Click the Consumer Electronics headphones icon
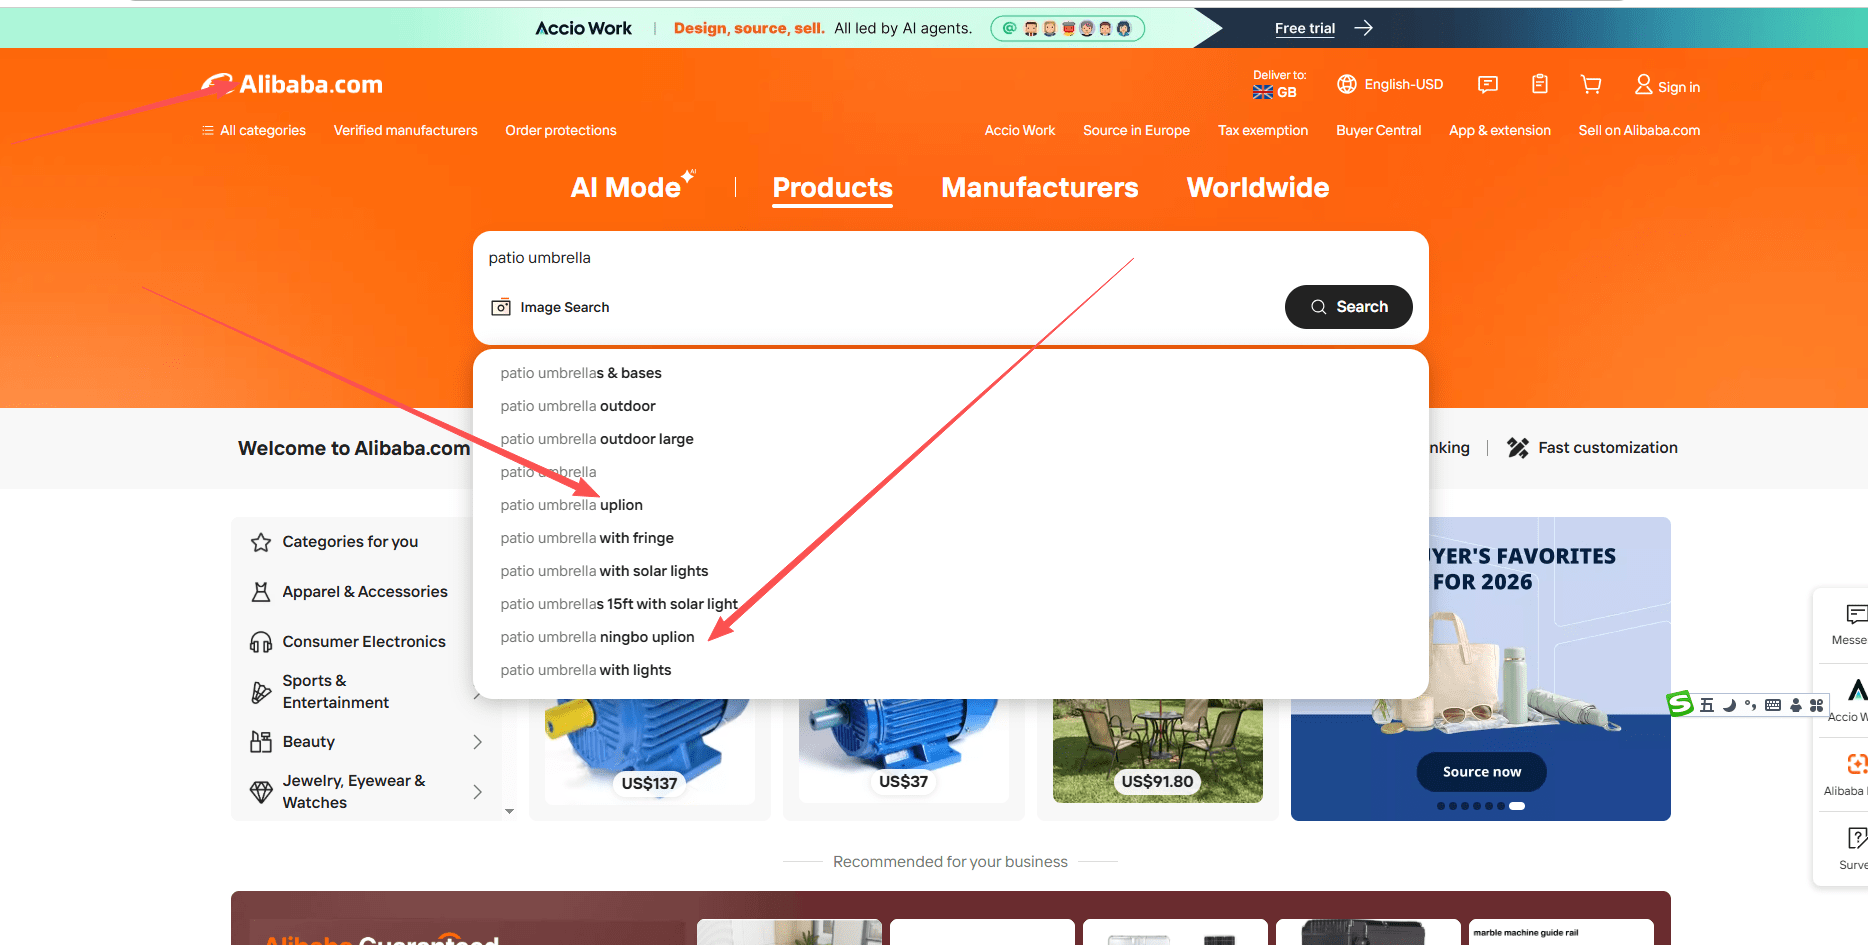This screenshot has width=1868, height=945. [261, 642]
